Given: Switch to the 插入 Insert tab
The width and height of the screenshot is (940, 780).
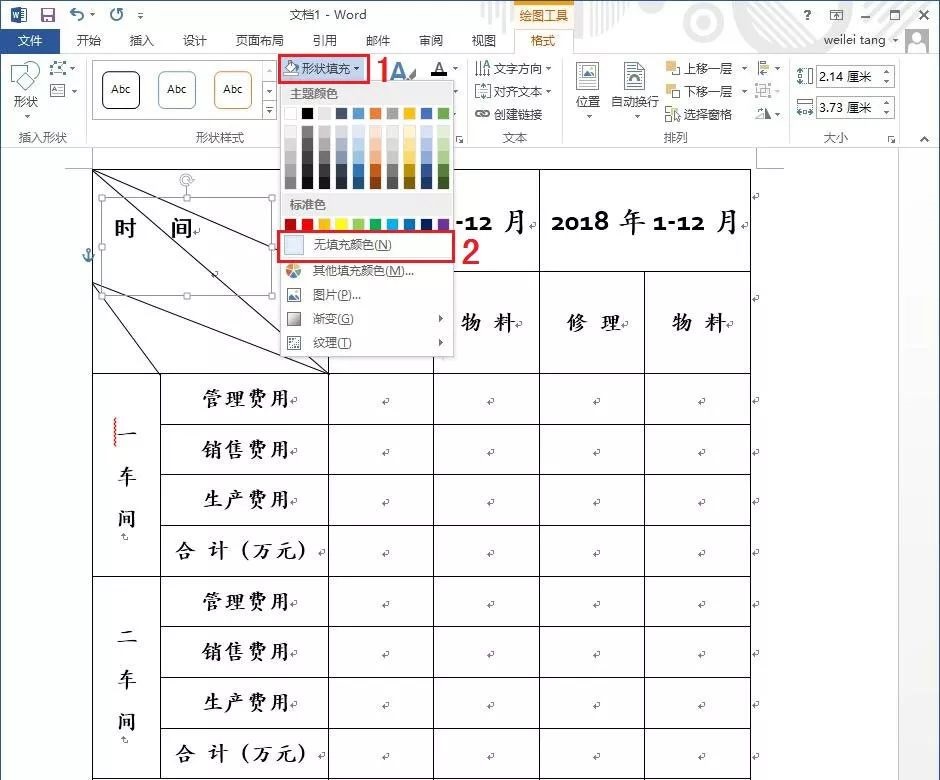Looking at the screenshot, I should [x=142, y=41].
